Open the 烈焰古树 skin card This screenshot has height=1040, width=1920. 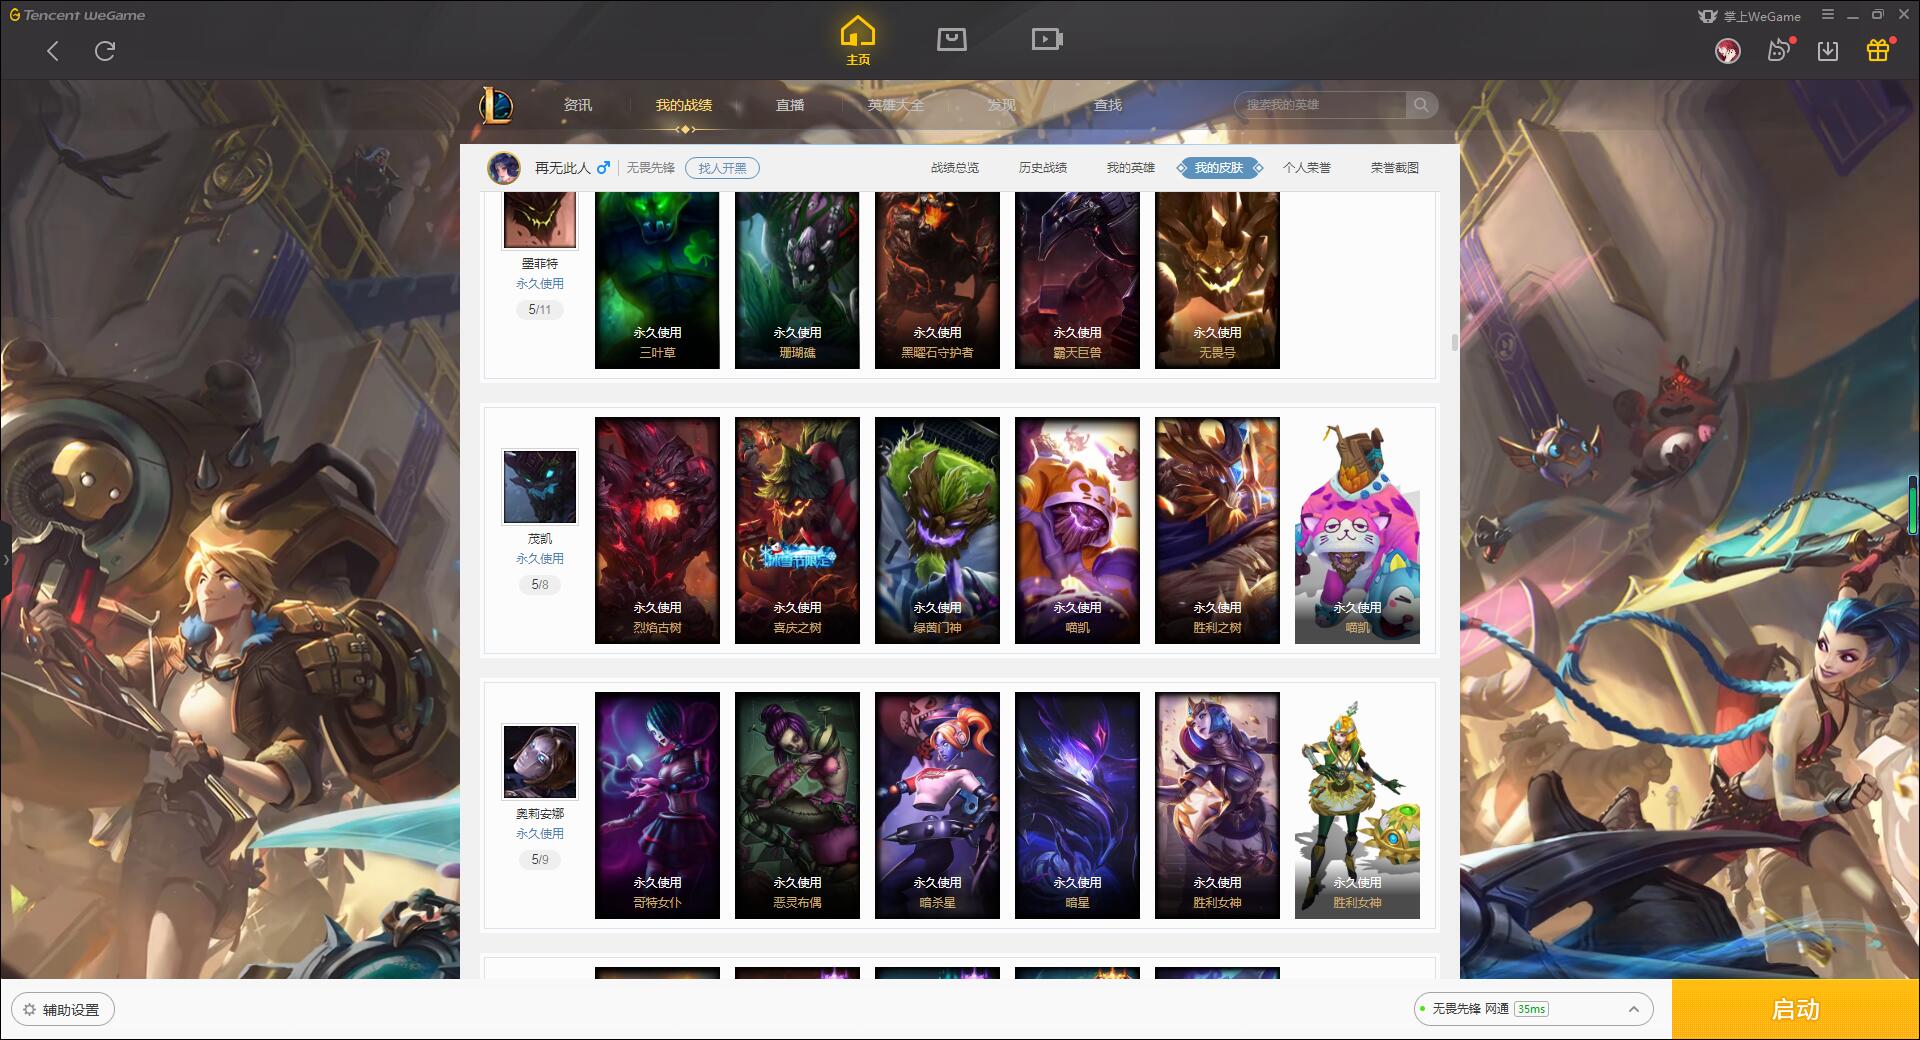click(657, 530)
